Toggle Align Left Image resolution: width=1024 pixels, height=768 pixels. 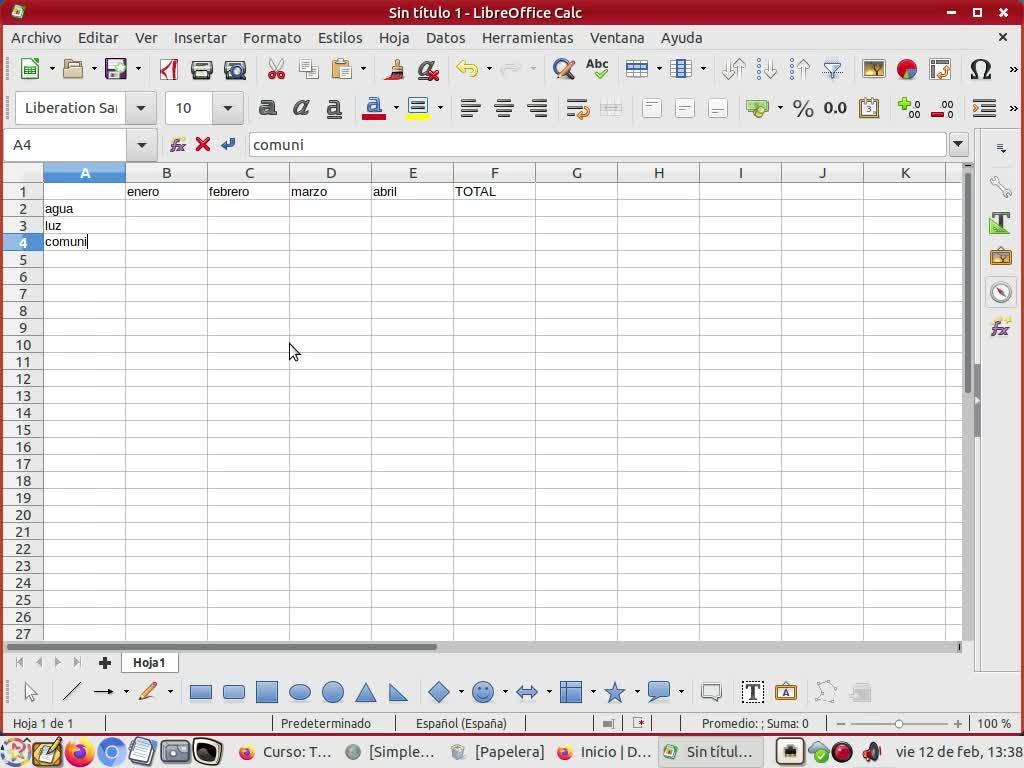[470, 108]
